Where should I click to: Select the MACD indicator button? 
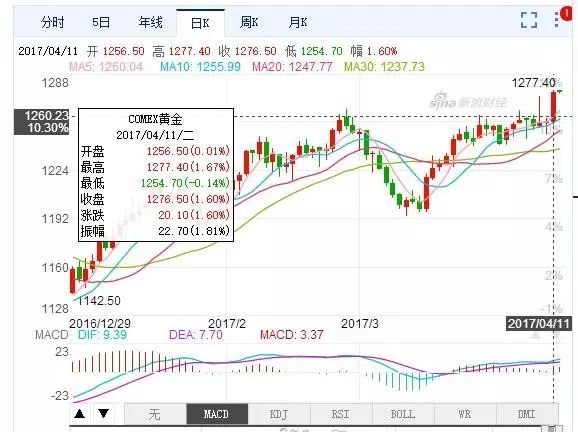point(217,414)
